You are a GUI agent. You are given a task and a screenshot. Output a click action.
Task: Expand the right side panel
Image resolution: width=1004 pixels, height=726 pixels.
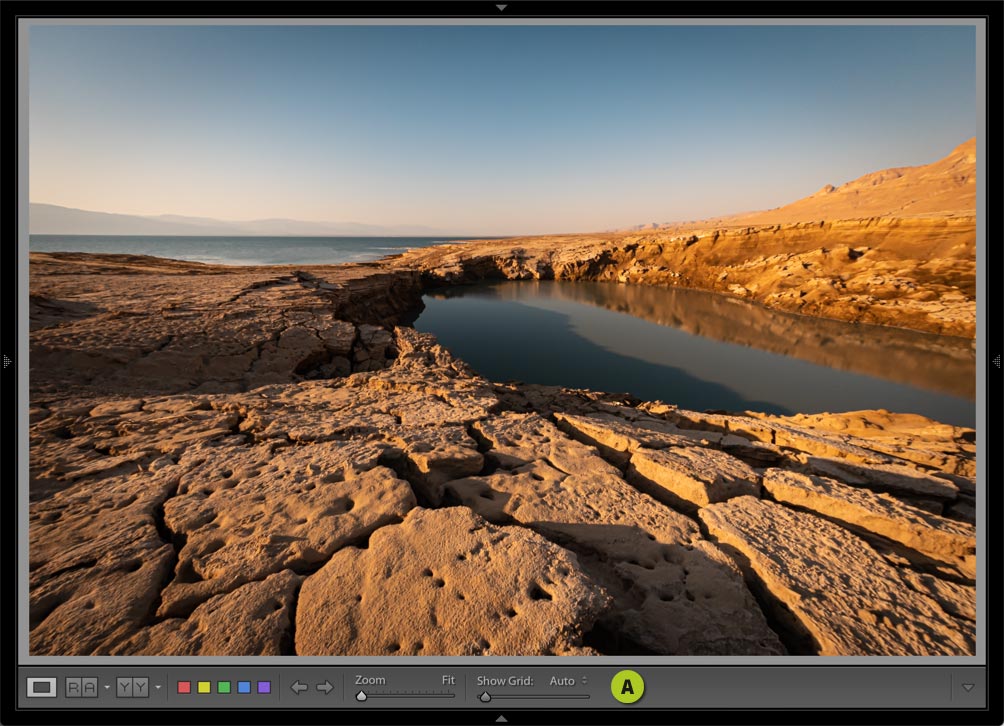997,362
